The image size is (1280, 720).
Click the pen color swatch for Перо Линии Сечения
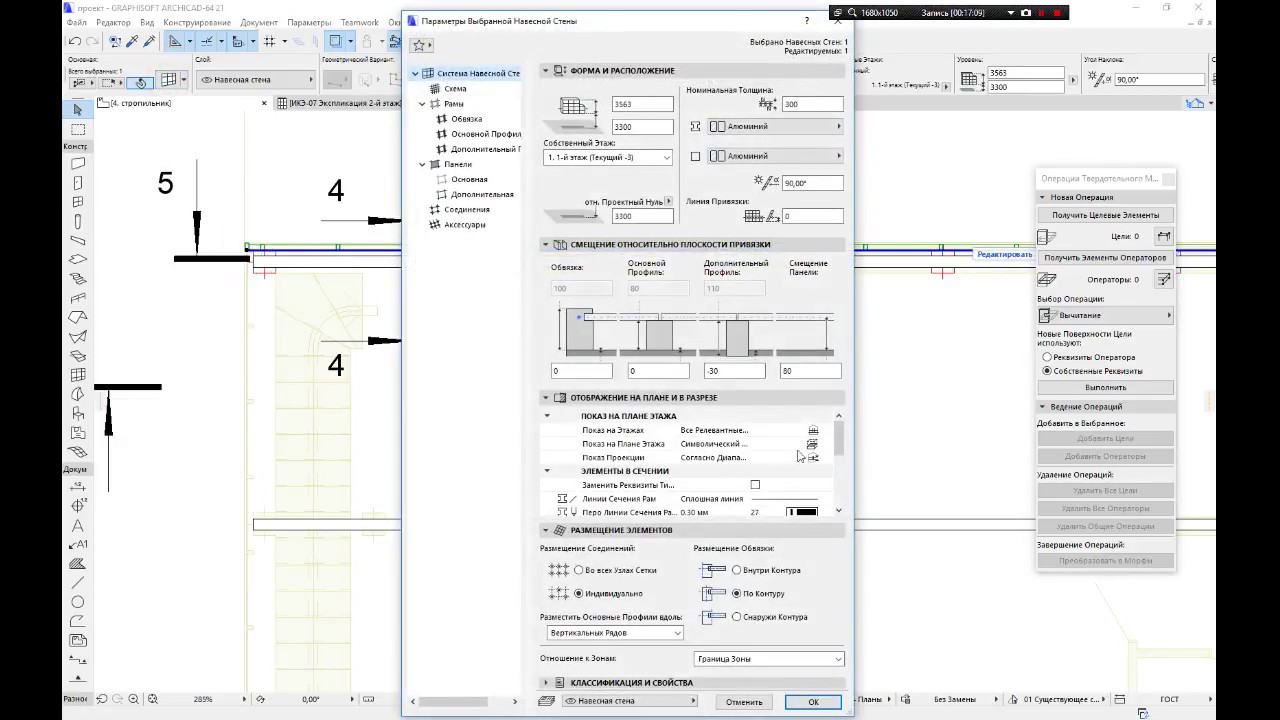(802, 513)
